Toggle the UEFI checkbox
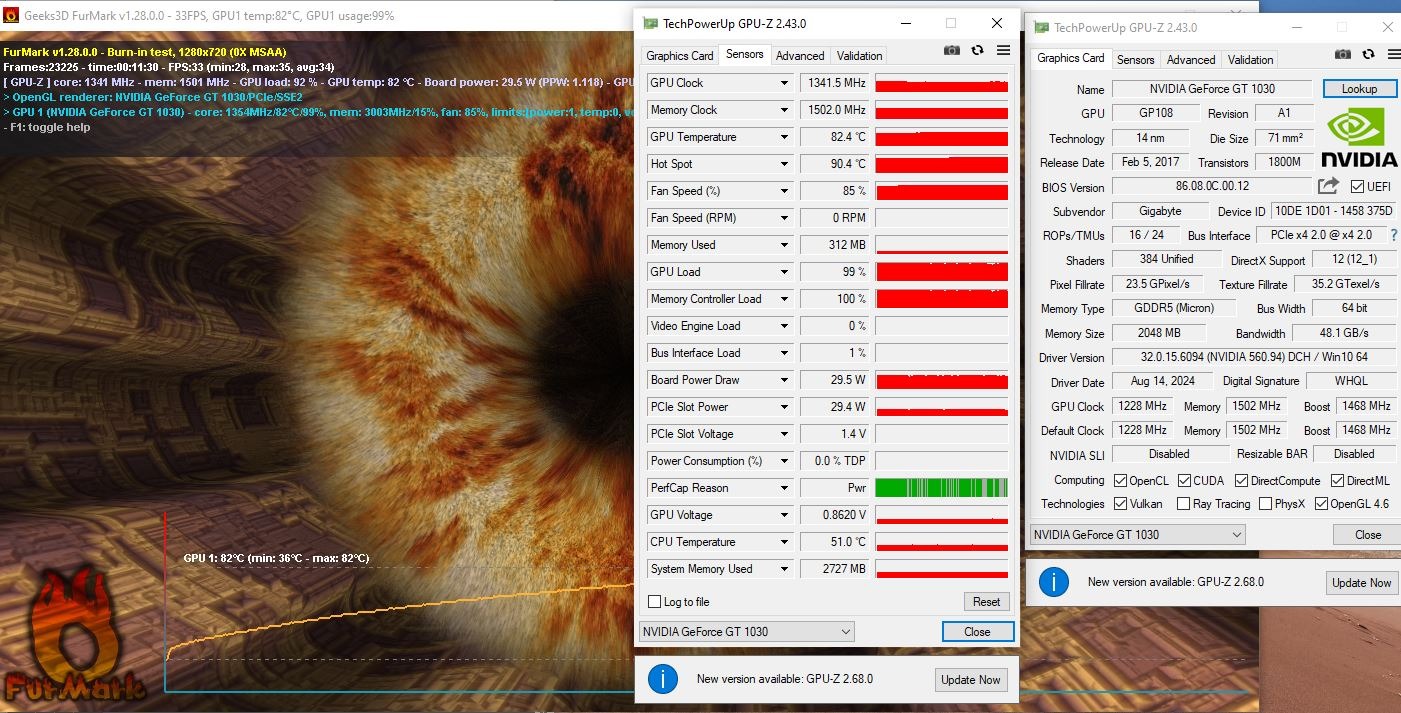The height and width of the screenshot is (713, 1401). 1357,187
